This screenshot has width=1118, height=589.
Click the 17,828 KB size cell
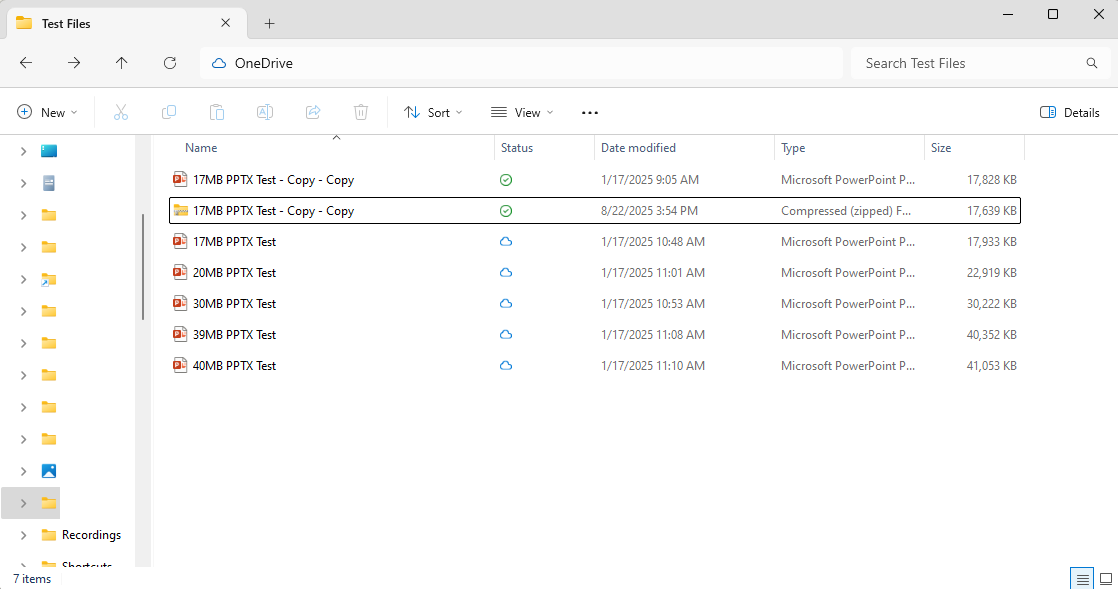point(992,180)
